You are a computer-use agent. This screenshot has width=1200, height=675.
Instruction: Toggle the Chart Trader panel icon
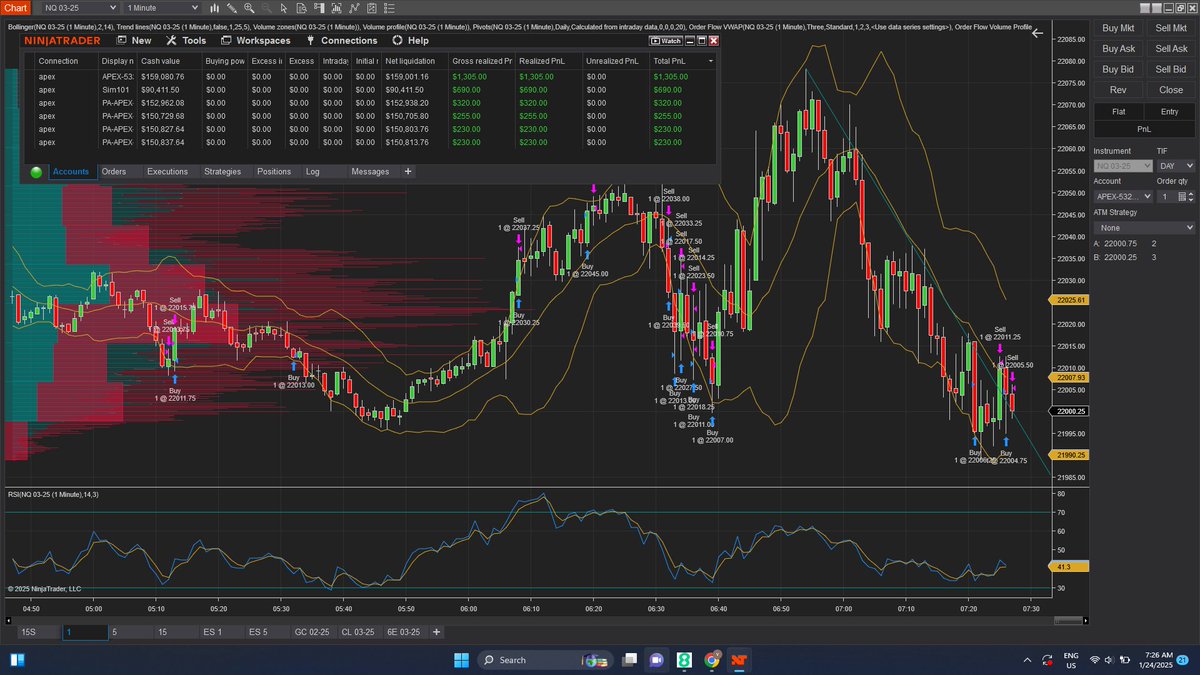(319, 8)
